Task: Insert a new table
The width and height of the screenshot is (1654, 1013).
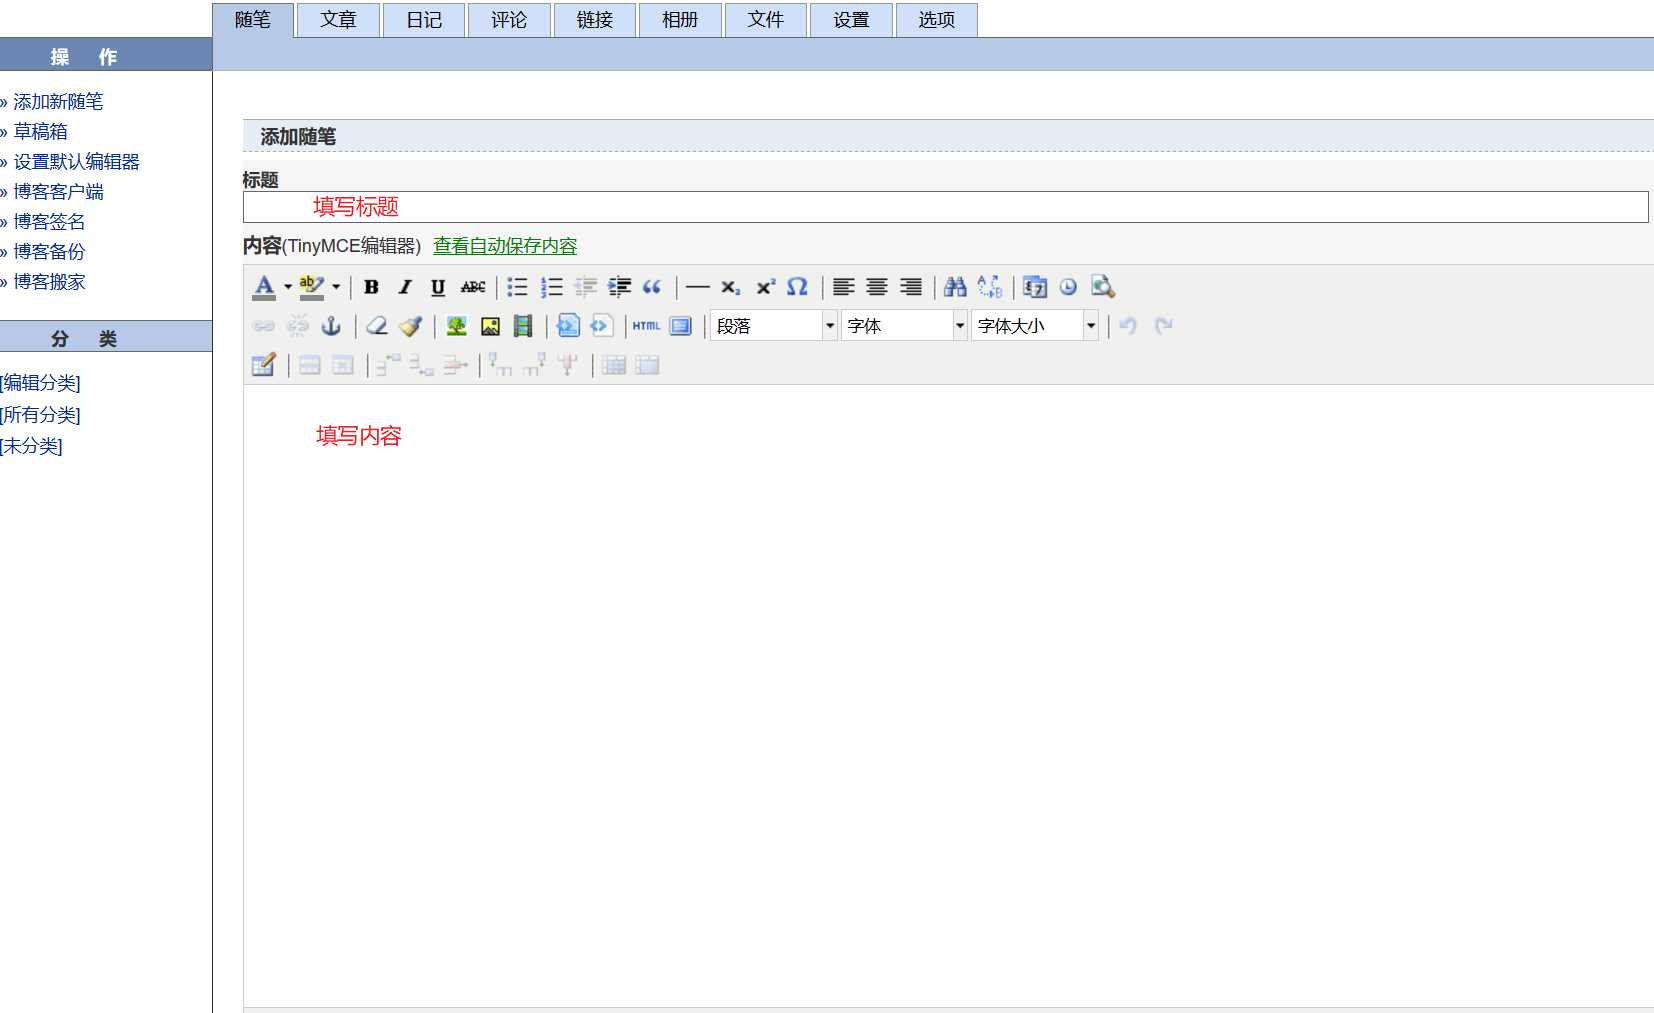Action: [264, 365]
